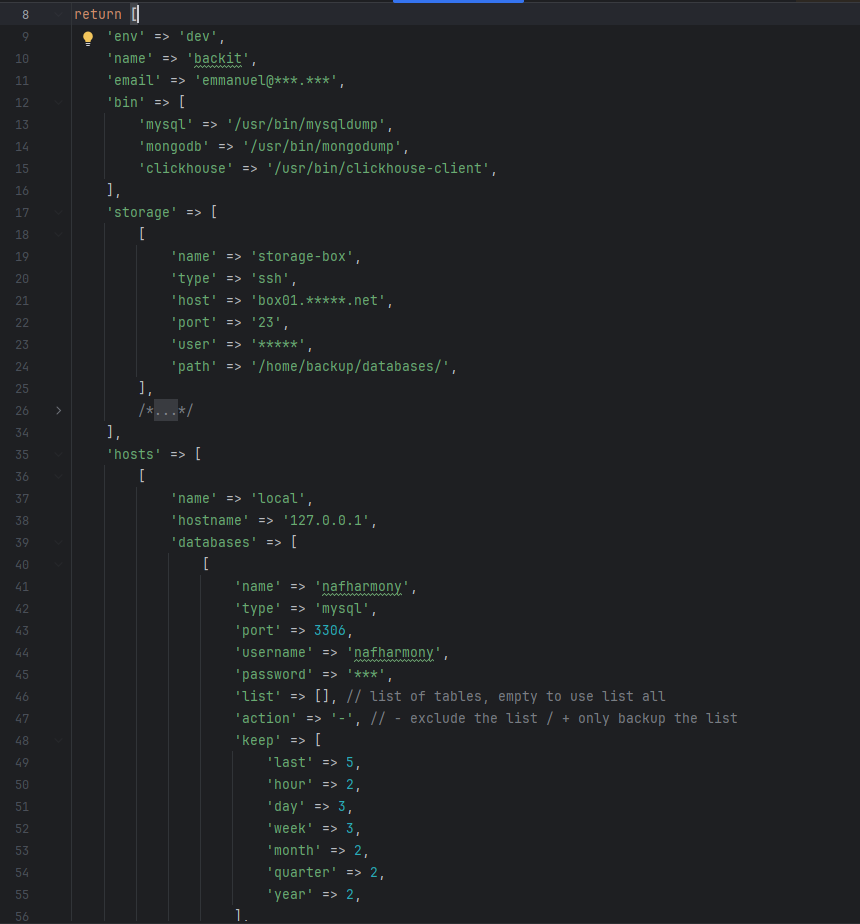Fold the return statement at line 8

pyautogui.click(x=59, y=15)
